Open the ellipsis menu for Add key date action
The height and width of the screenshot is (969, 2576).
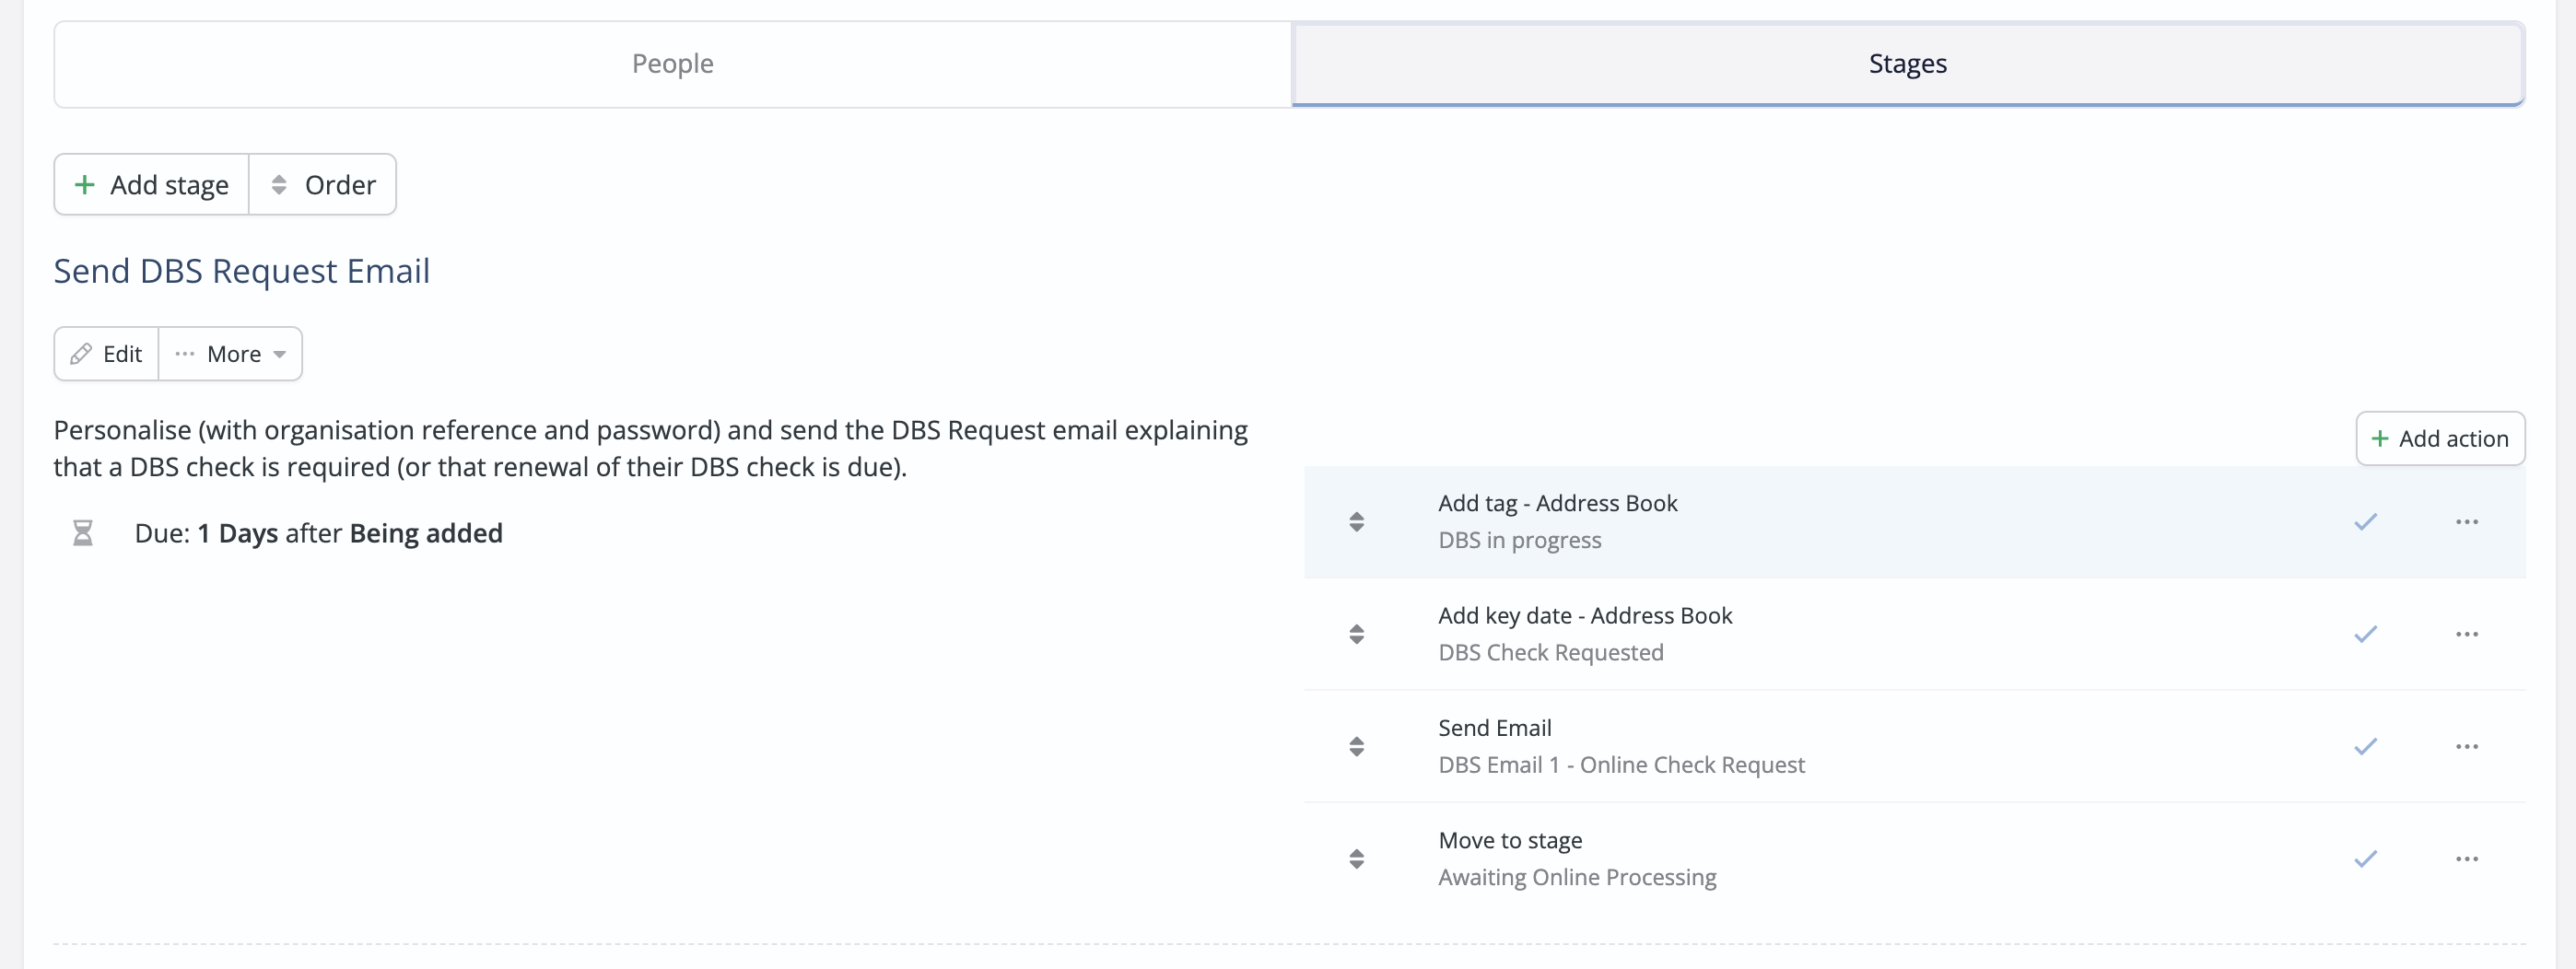pyautogui.click(x=2467, y=634)
